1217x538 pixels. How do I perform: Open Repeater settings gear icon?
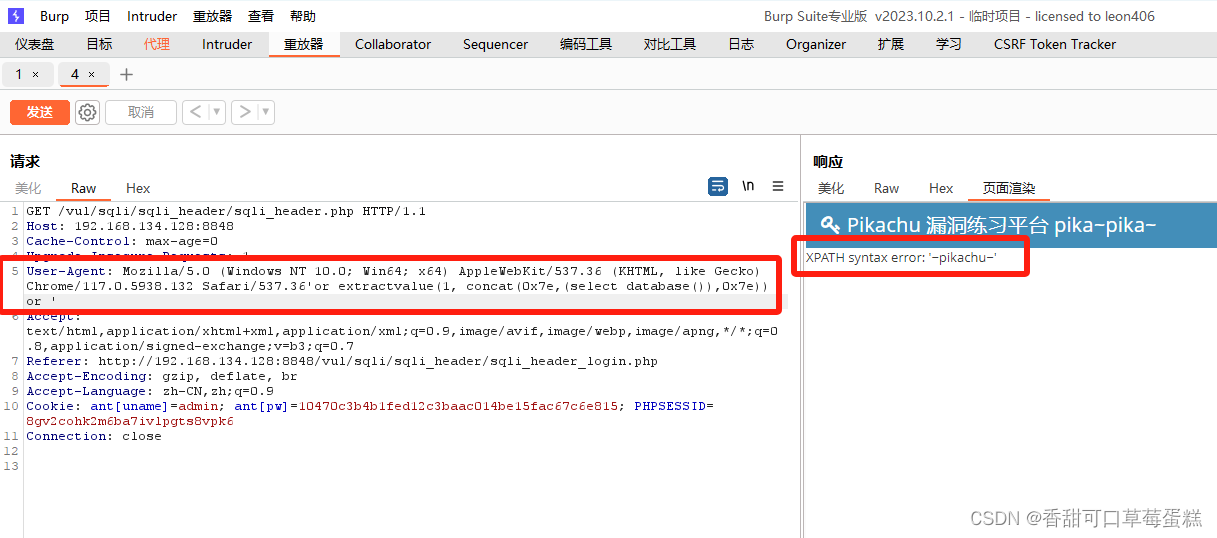click(x=88, y=112)
